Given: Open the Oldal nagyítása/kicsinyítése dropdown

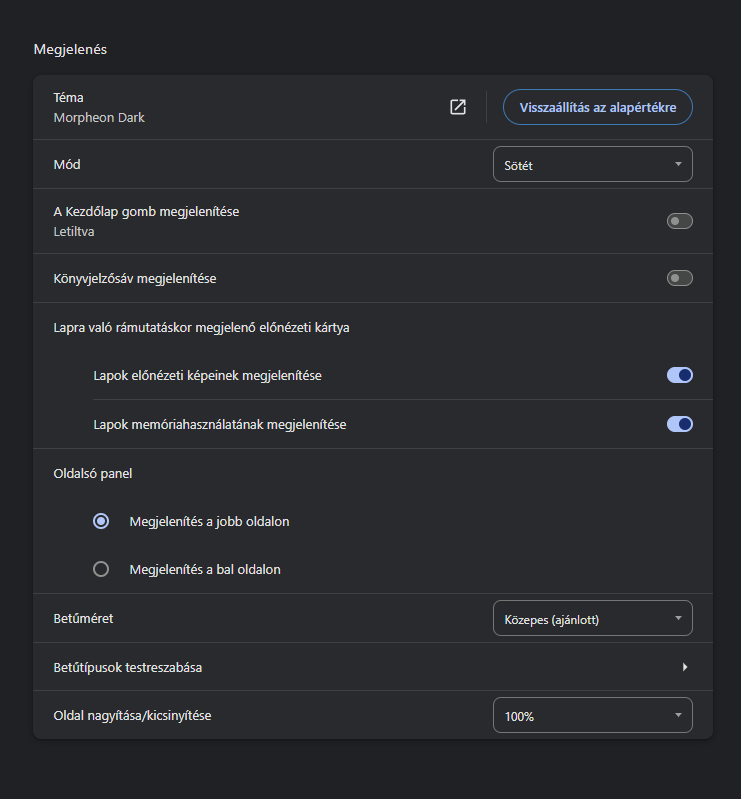Looking at the screenshot, I should pyautogui.click(x=593, y=715).
